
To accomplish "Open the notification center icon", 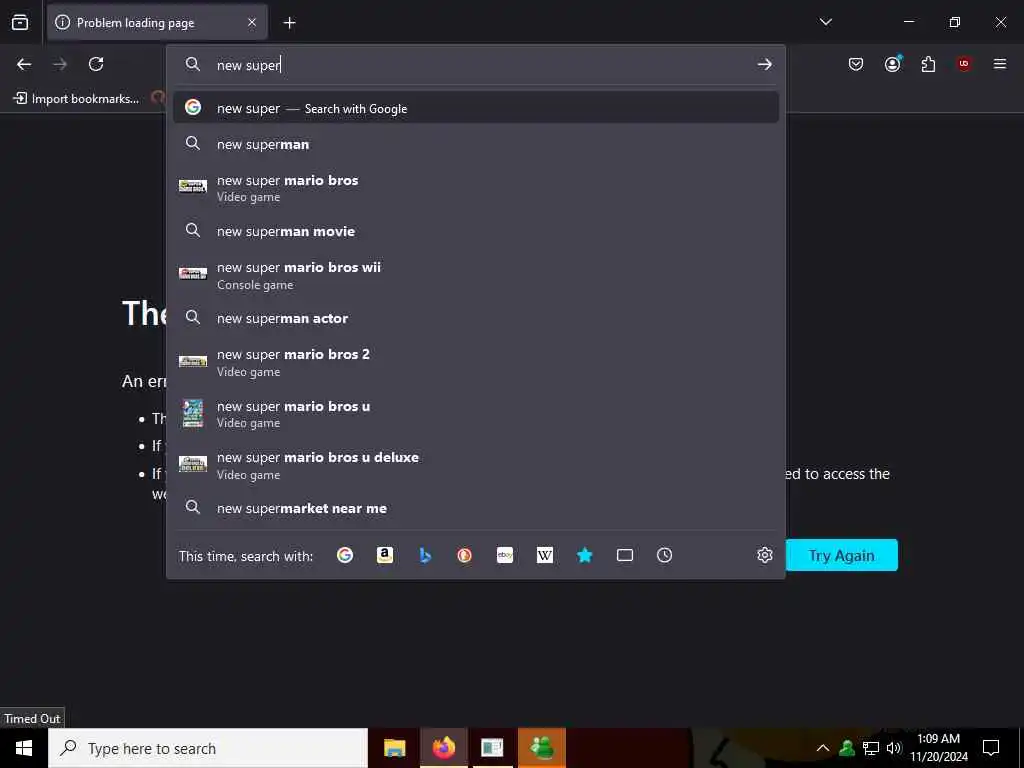I will [x=991, y=748].
